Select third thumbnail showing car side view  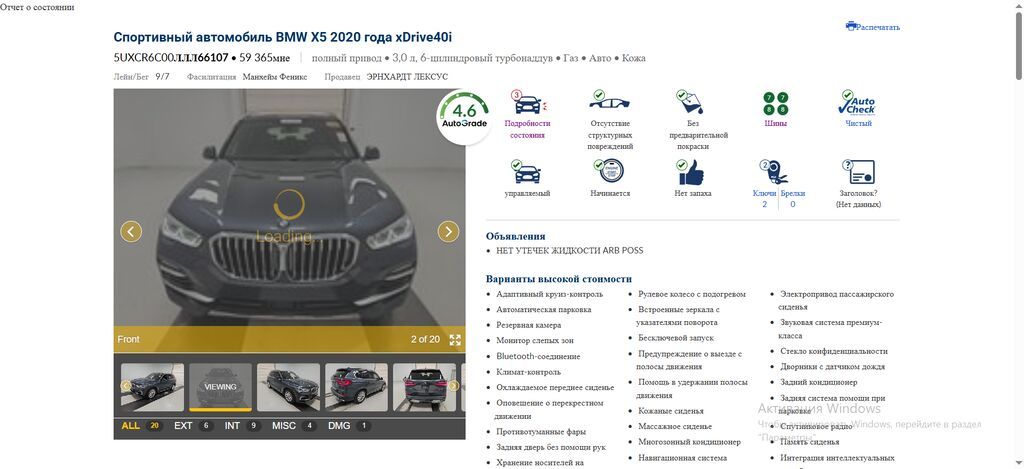click(288, 387)
